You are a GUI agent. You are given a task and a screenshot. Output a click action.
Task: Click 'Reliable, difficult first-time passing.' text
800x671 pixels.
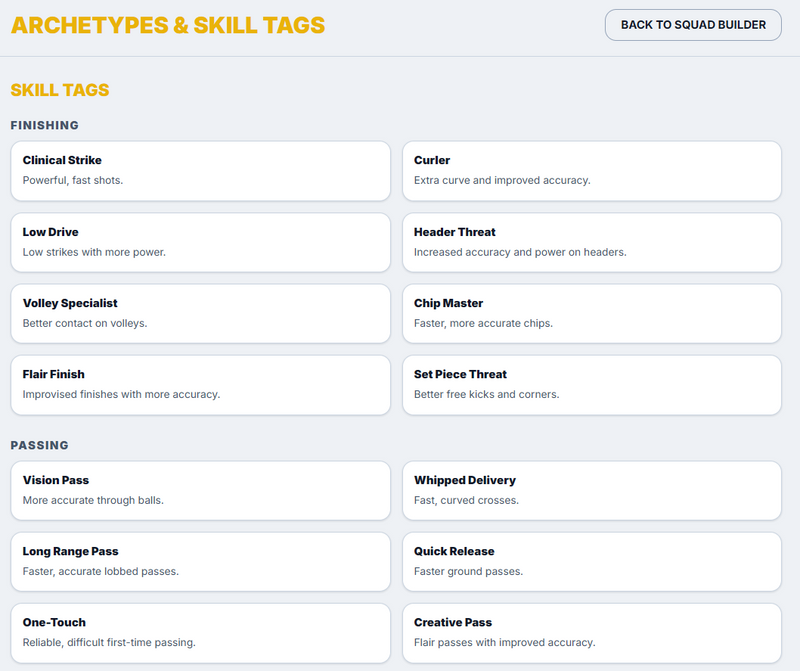(x=109, y=642)
